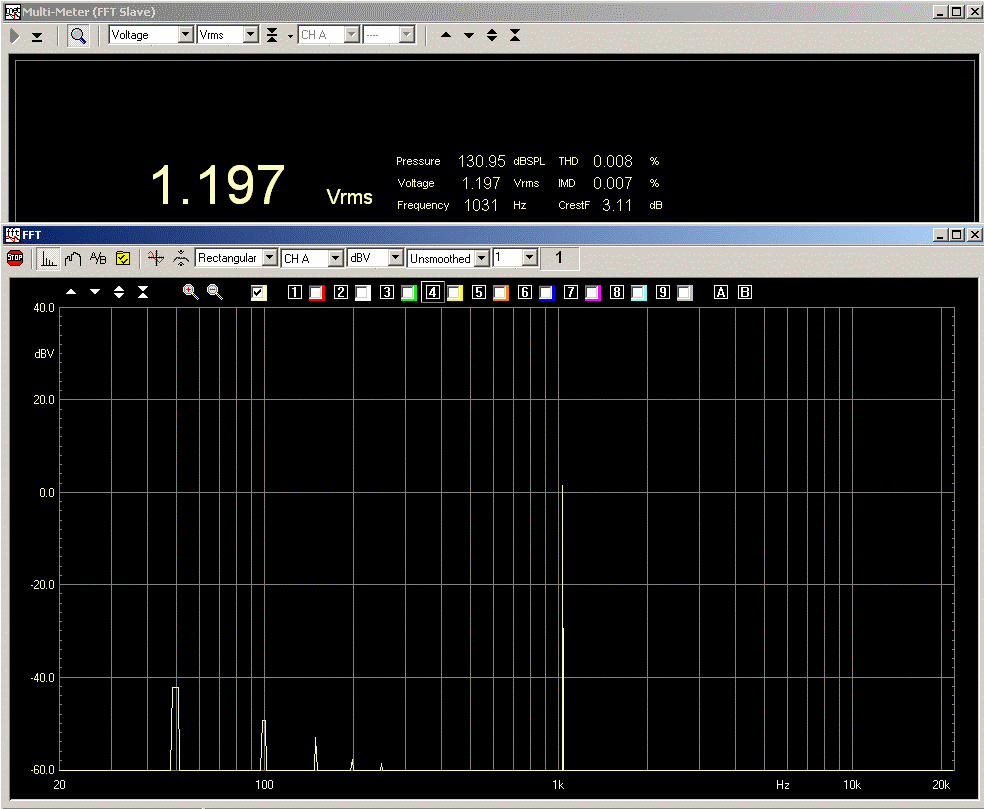Viewport: 984px width, 809px height.
Task: Toggle the red trace 1 checkbox
Action: click(316, 293)
